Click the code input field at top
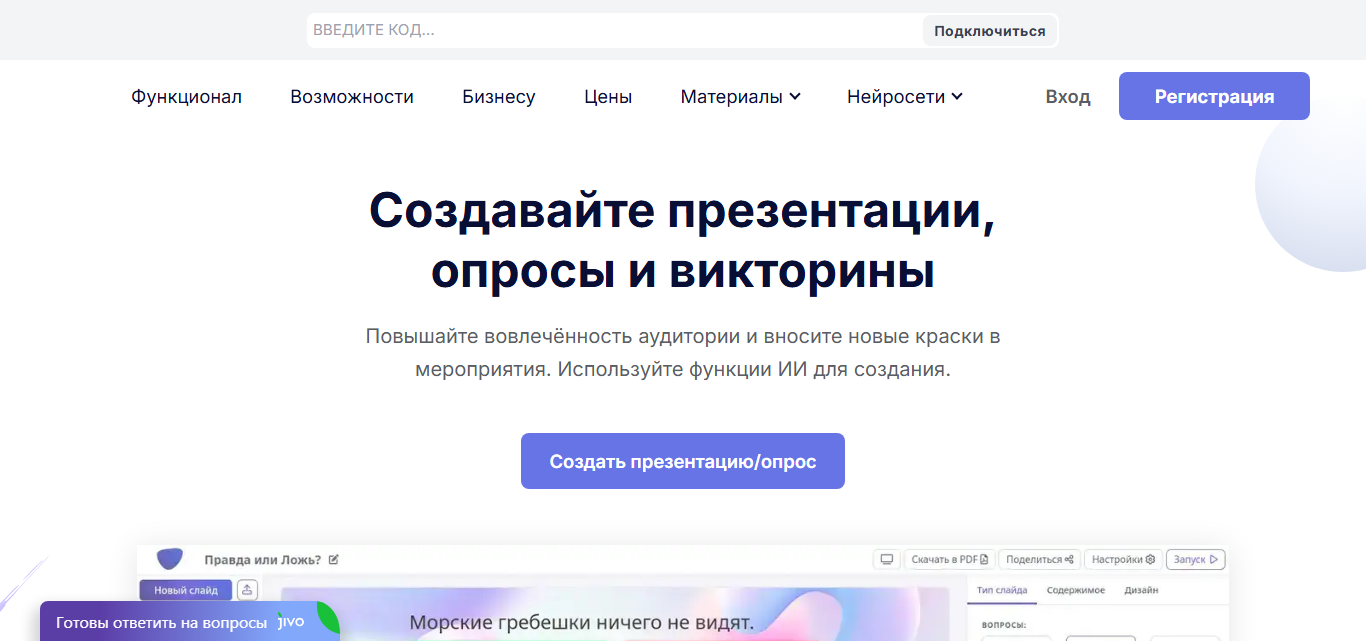Image resolution: width=1366 pixels, height=641 pixels. (614, 30)
